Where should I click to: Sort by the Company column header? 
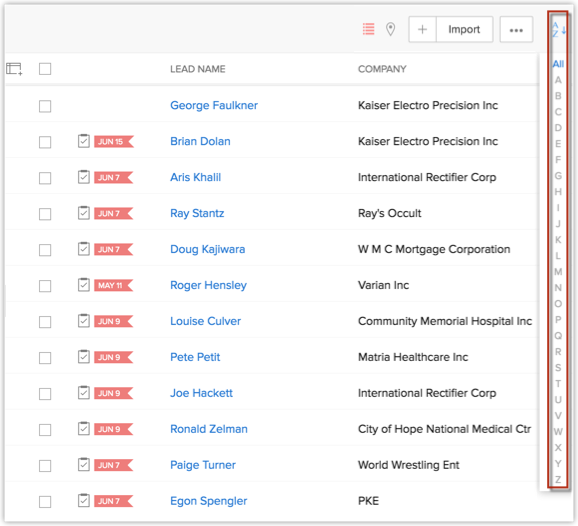point(382,69)
